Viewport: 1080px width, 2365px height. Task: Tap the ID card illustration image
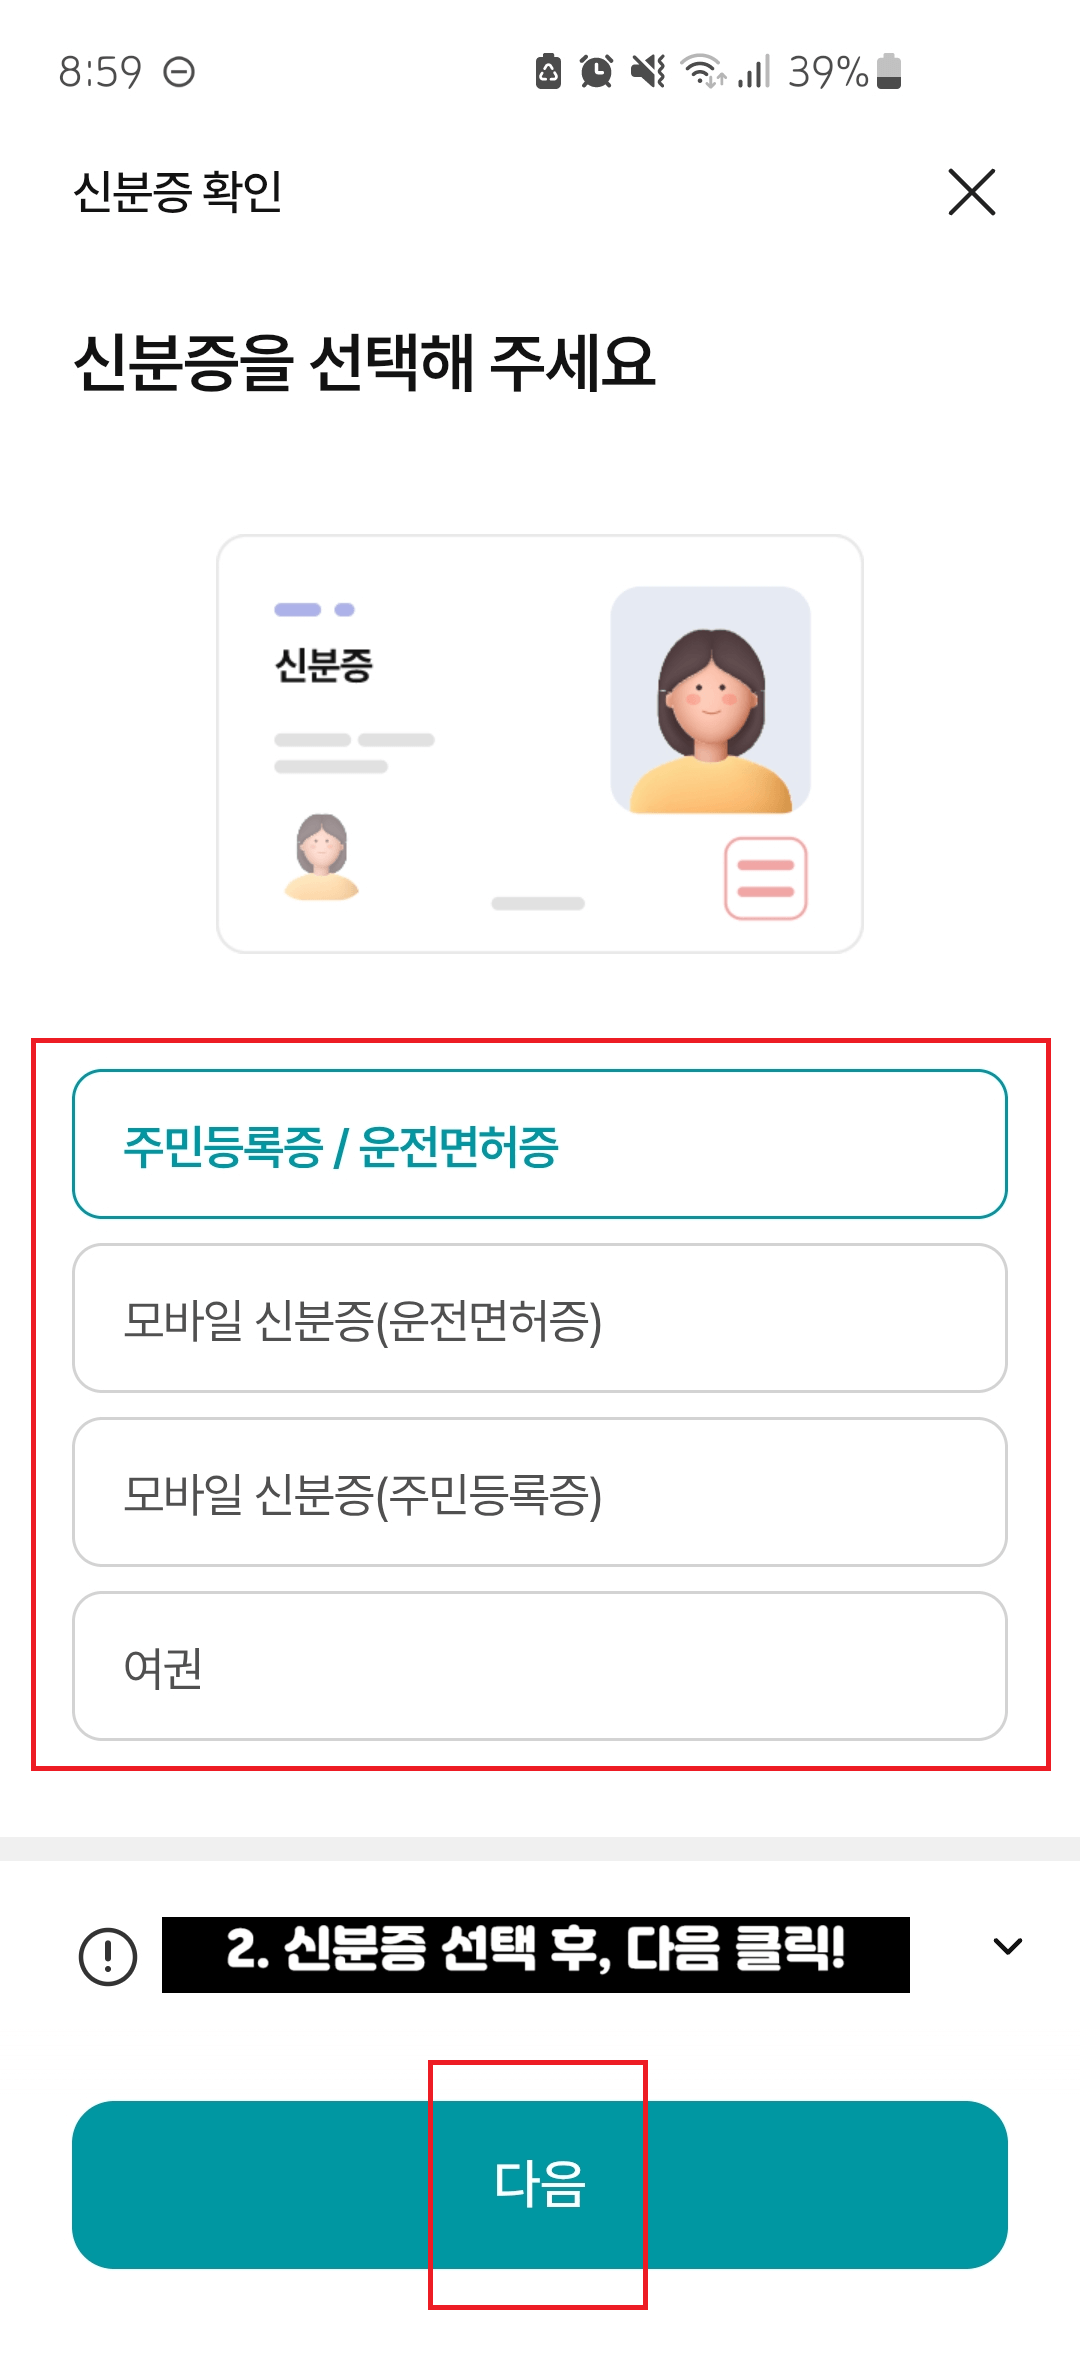[x=540, y=740]
